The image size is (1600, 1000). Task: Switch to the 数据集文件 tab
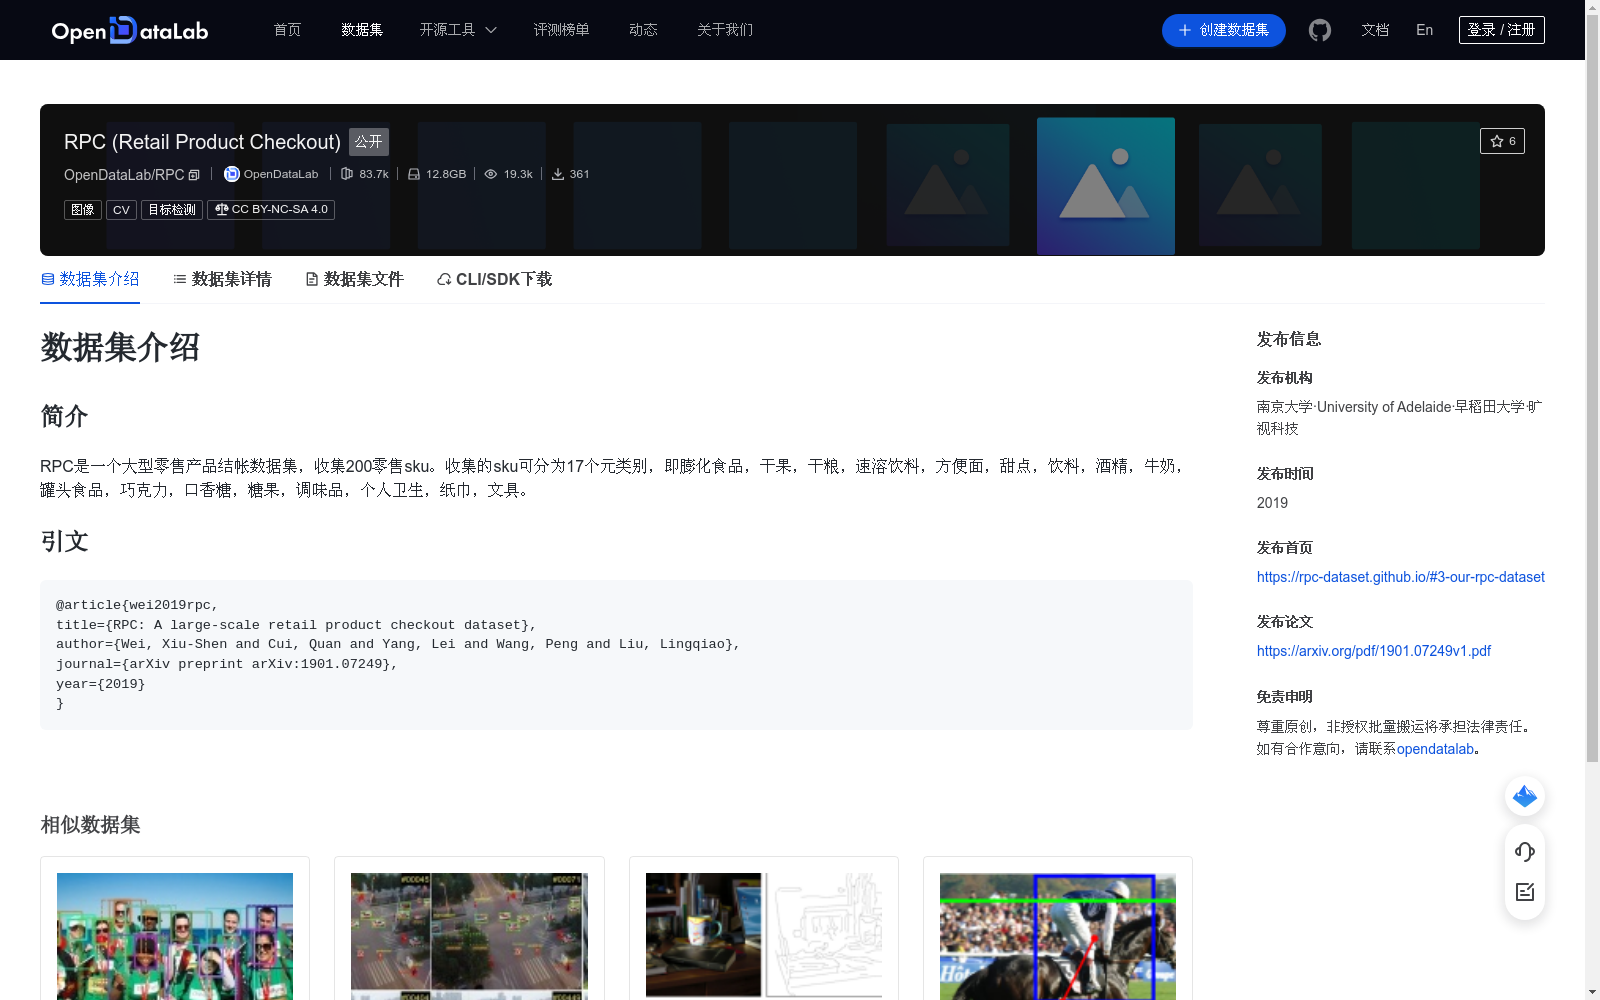click(354, 279)
